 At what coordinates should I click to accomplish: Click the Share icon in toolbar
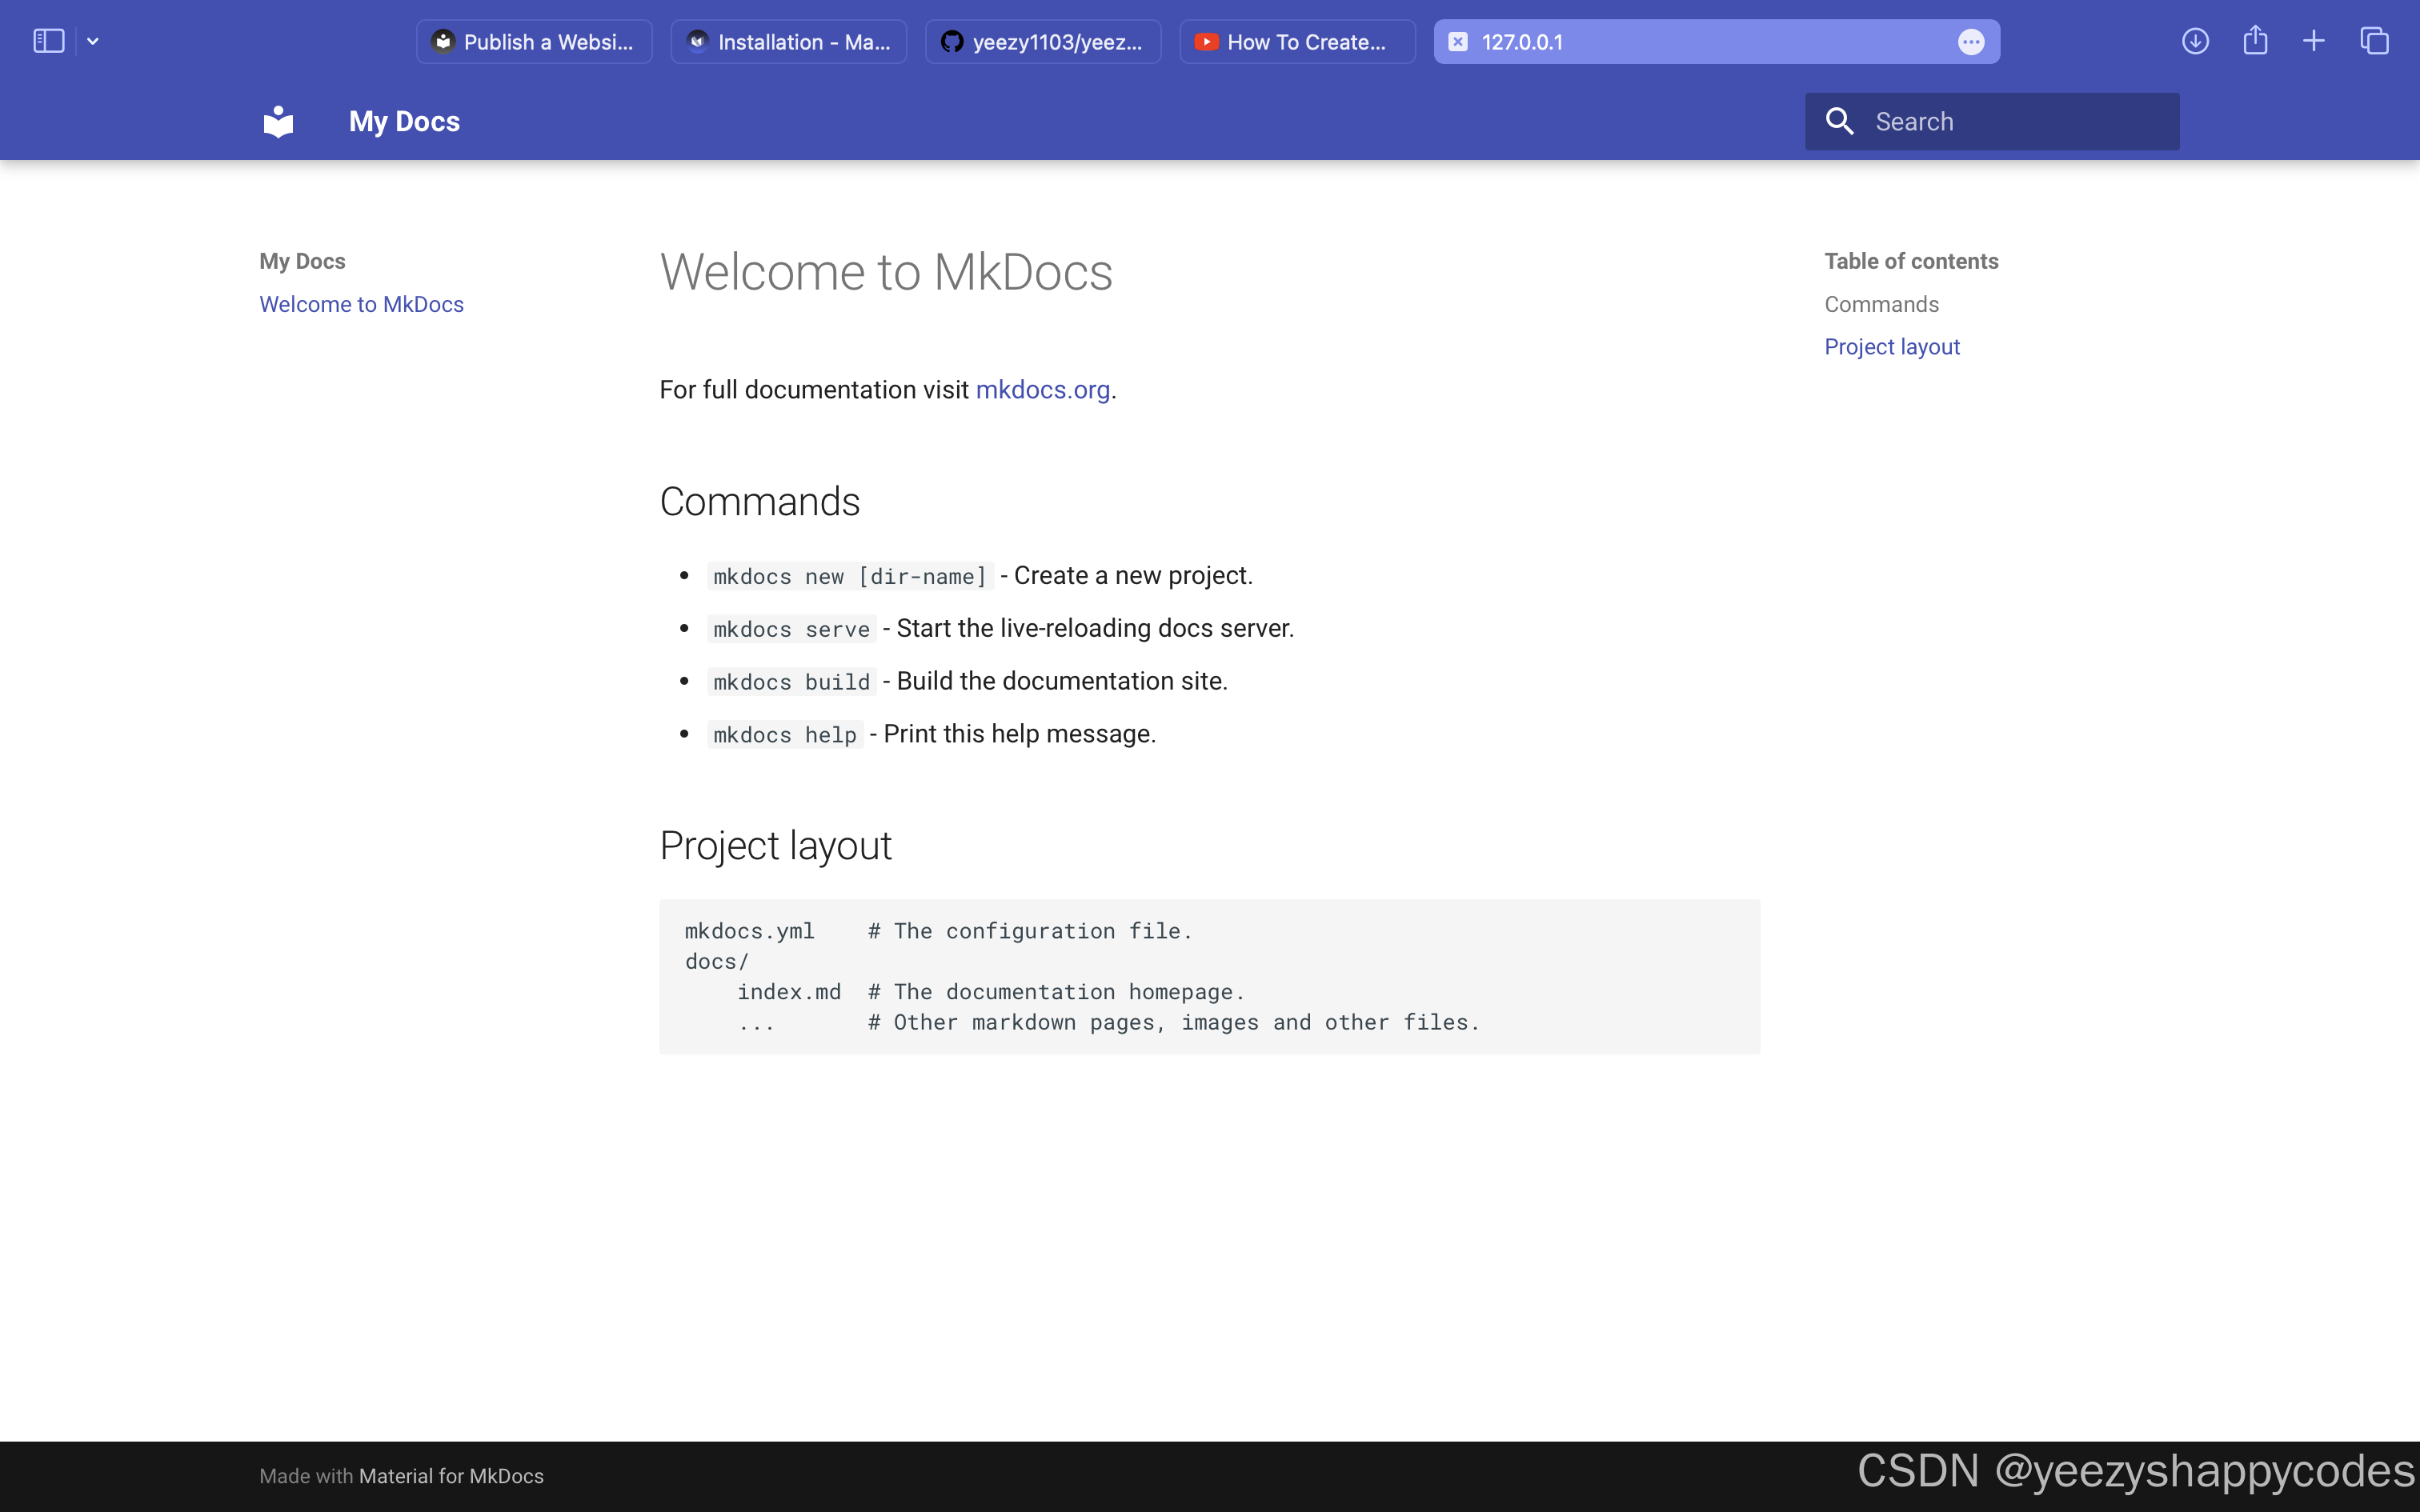pyautogui.click(x=2255, y=41)
